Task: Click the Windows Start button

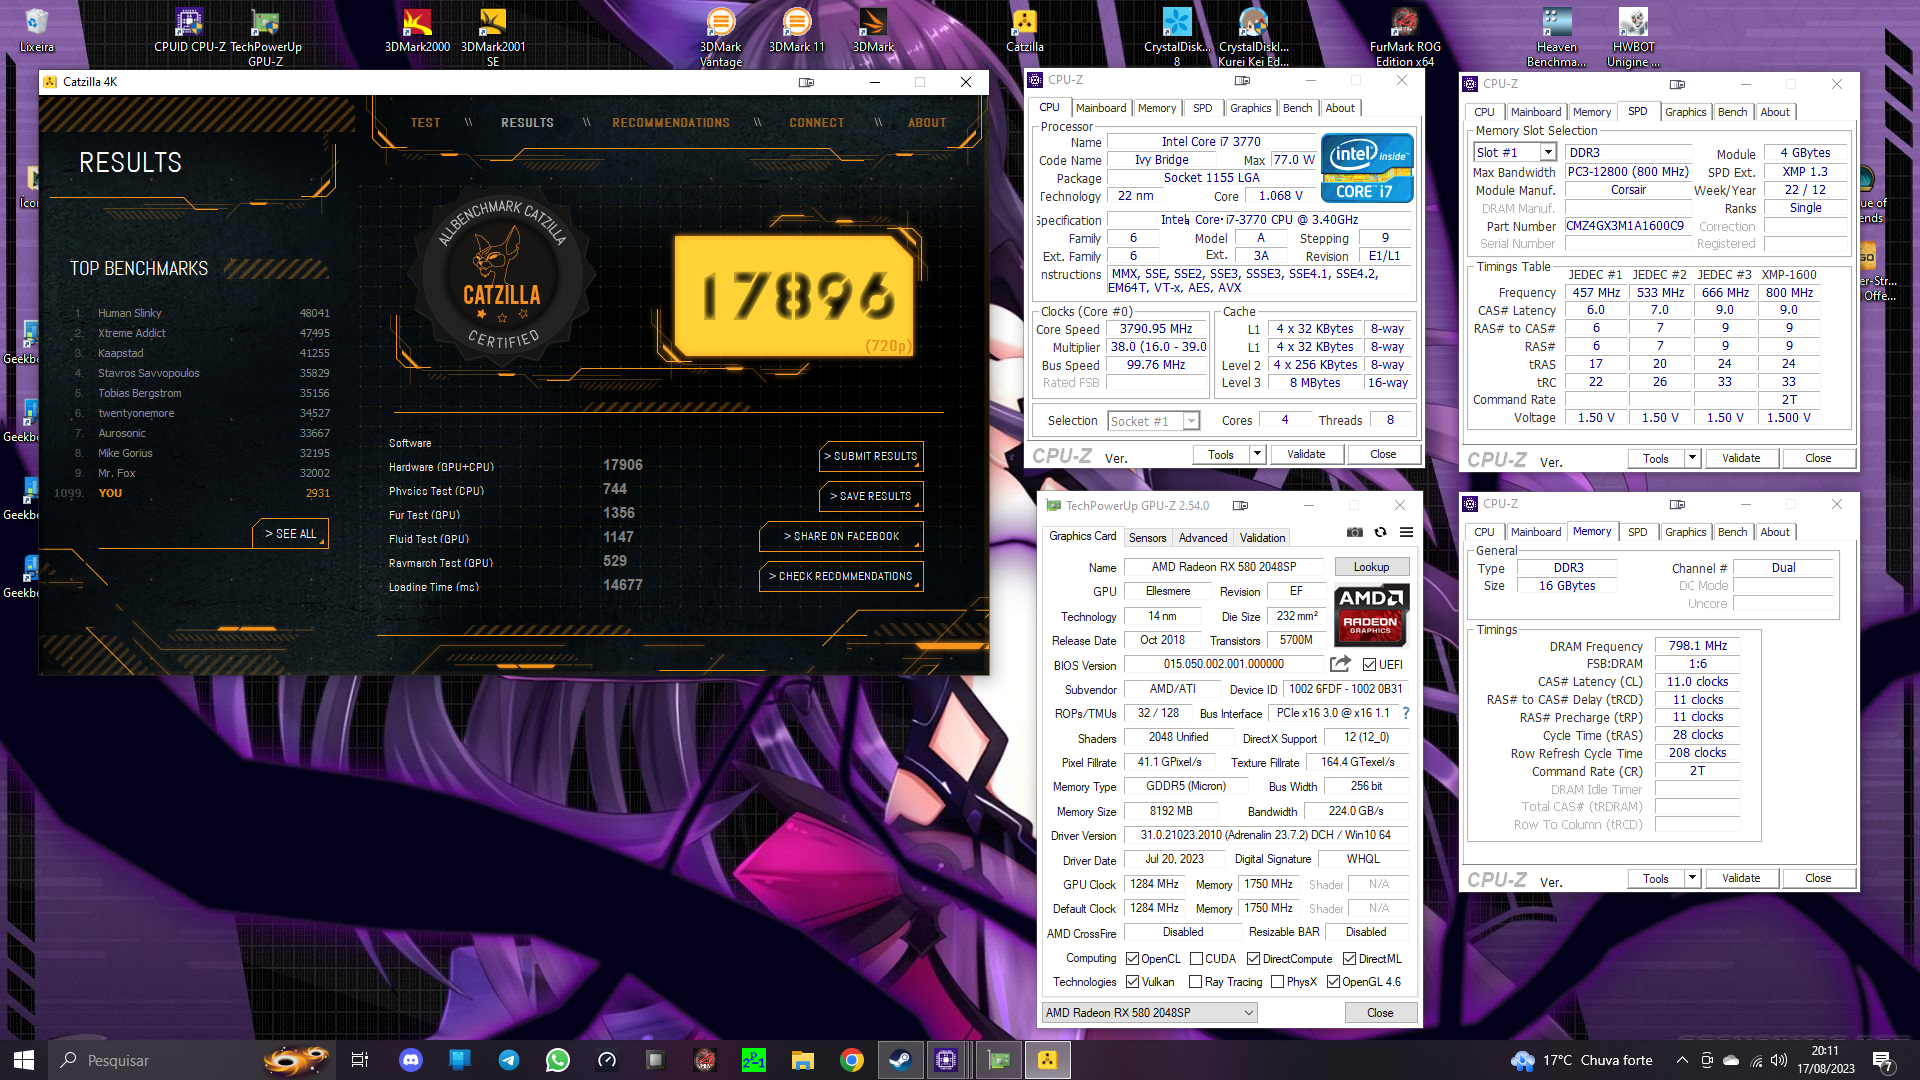Action: pos(24,1060)
